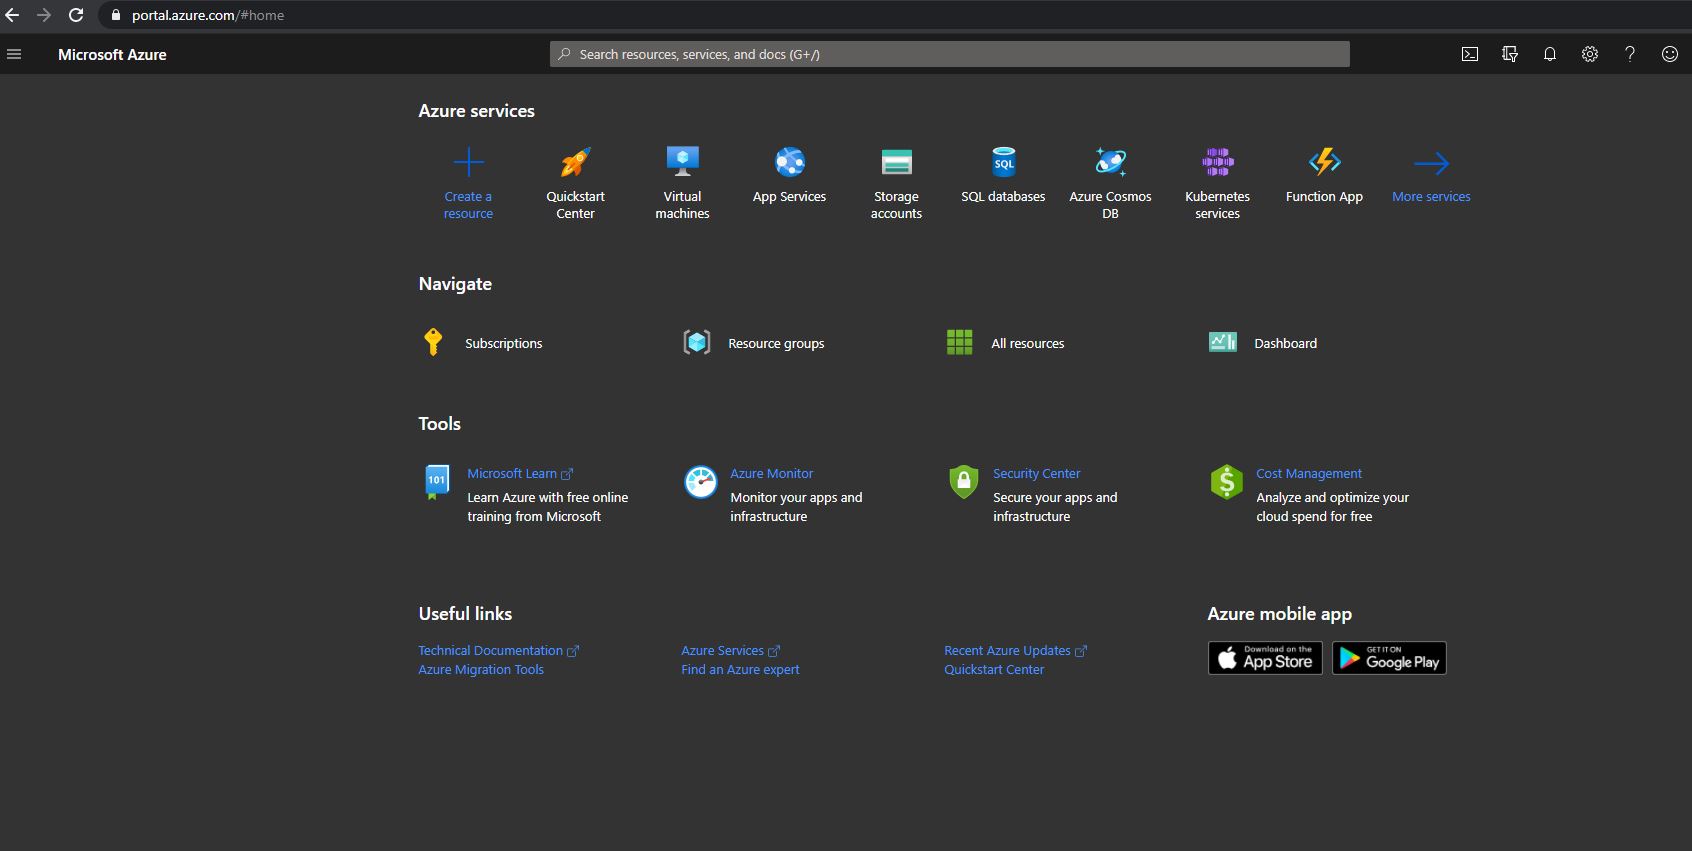Expand the portal hamburger menu
1692x851 pixels.
click(14, 55)
